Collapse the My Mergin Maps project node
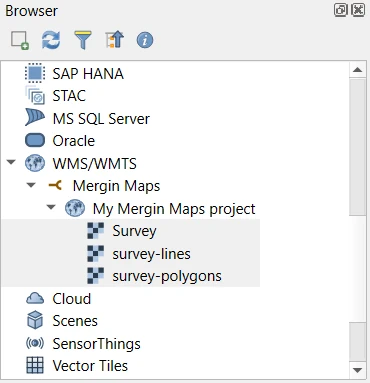The height and width of the screenshot is (383, 370). [x=51, y=207]
